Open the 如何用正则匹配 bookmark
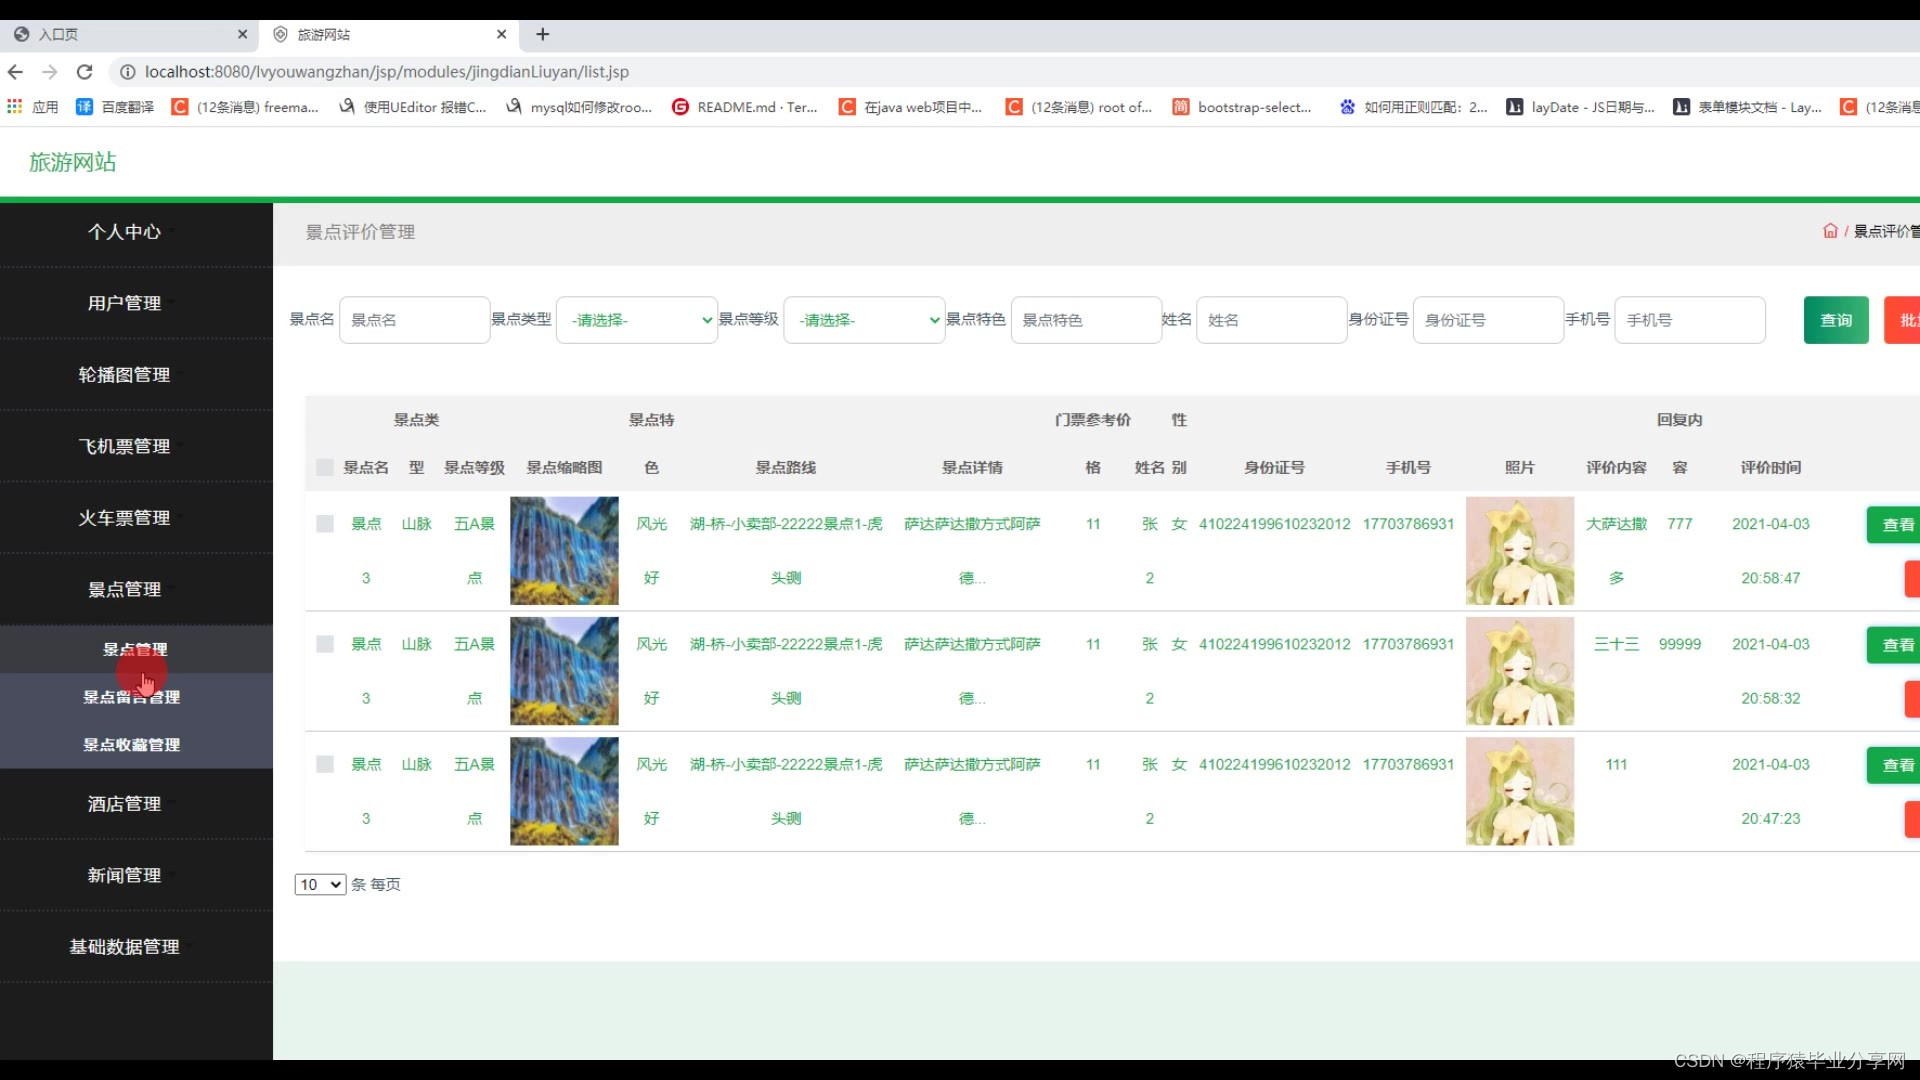Viewport: 1920px width, 1080px height. point(1414,107)
